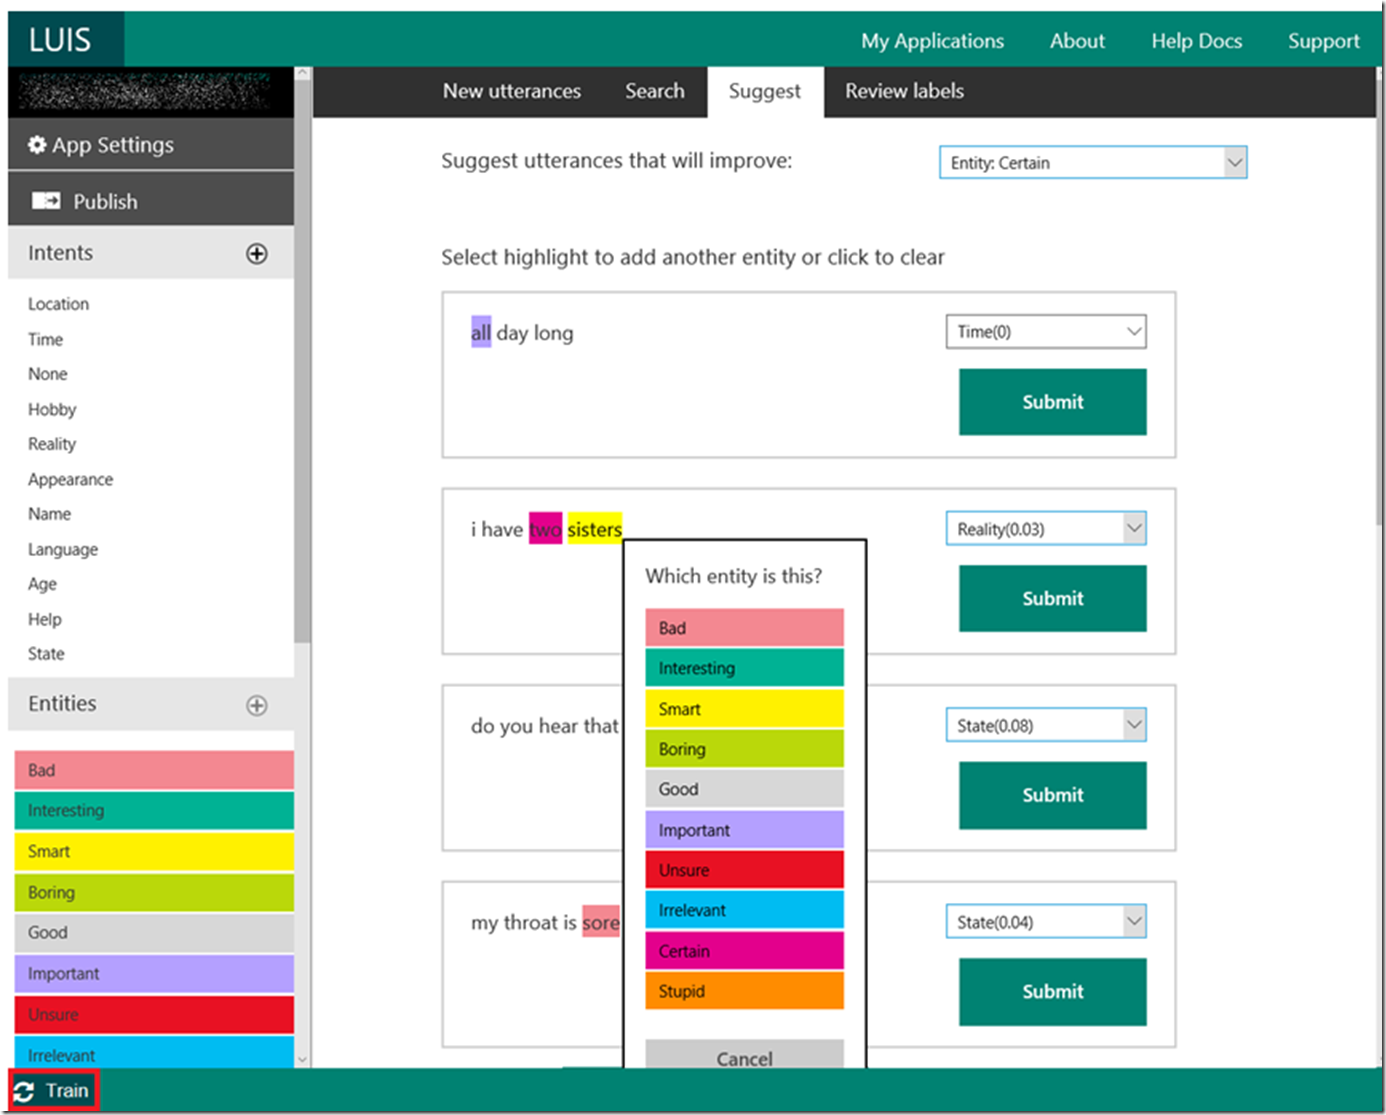Choose Certain in the entity popup
This screenshot has width=1386, height=1115.
pos(745,951)
